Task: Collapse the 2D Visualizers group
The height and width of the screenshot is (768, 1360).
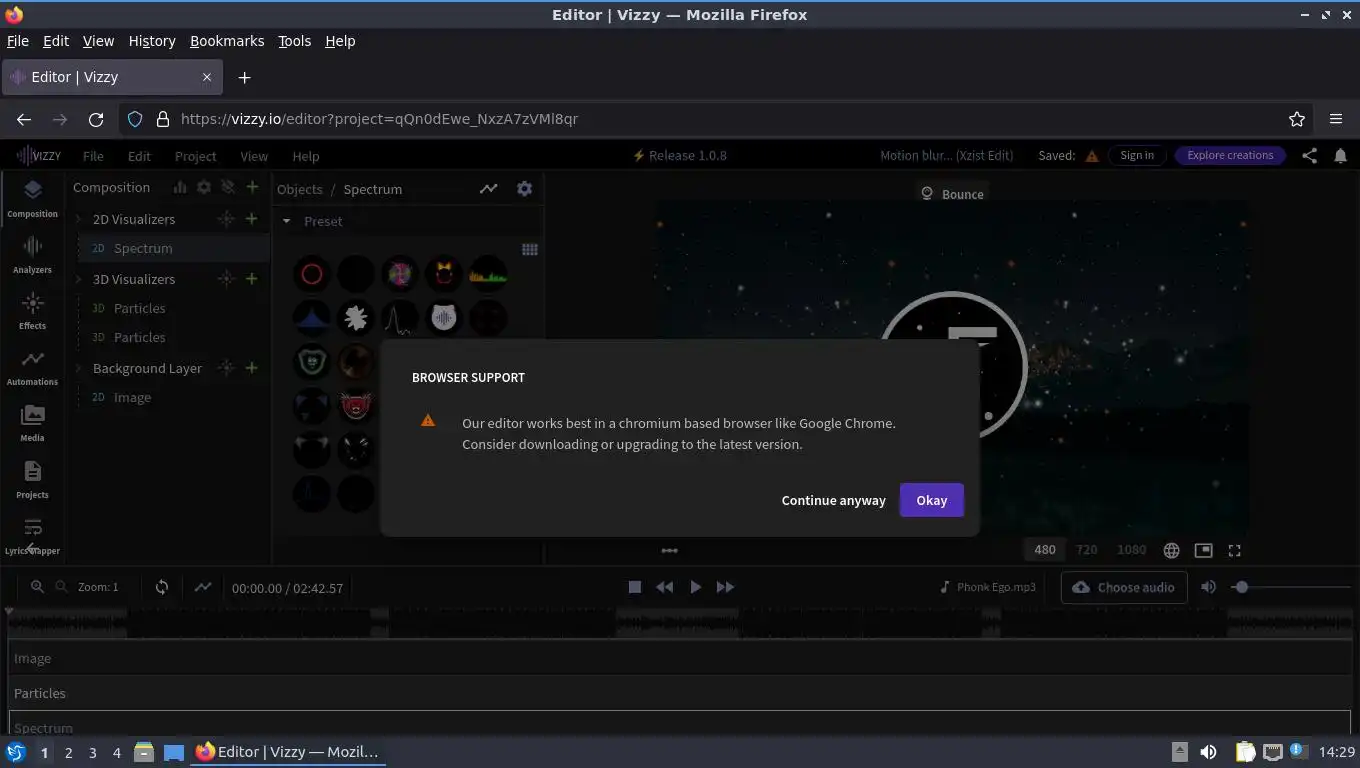Action: pyautogui.click(x=80, y=219)
